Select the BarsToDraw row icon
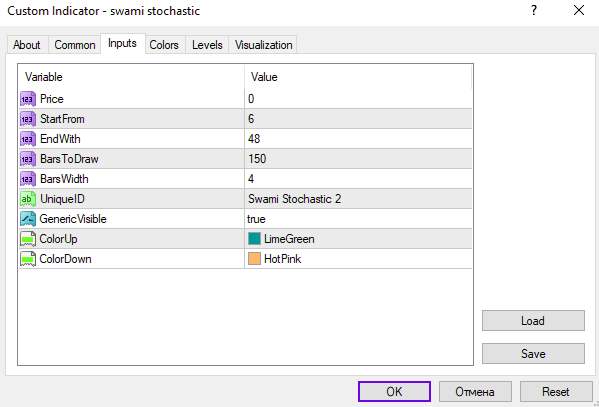The image size is (599, 407). pyautogui.click(x=28, y=159)
